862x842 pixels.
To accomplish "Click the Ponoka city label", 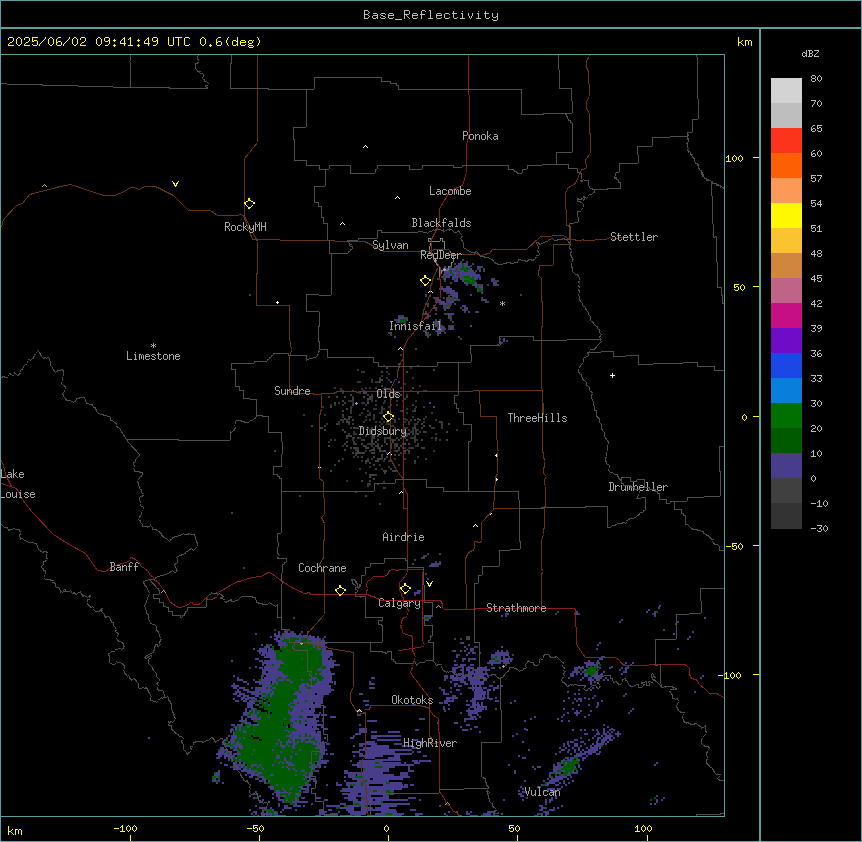I will pyautogui.click(x=480, y=136).
